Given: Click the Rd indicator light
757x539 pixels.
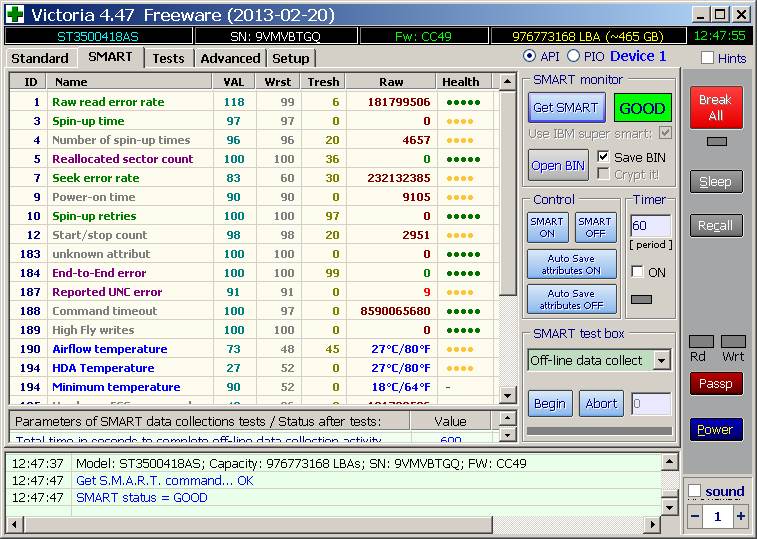Looking at the screenshot, I should pos(701,341).
